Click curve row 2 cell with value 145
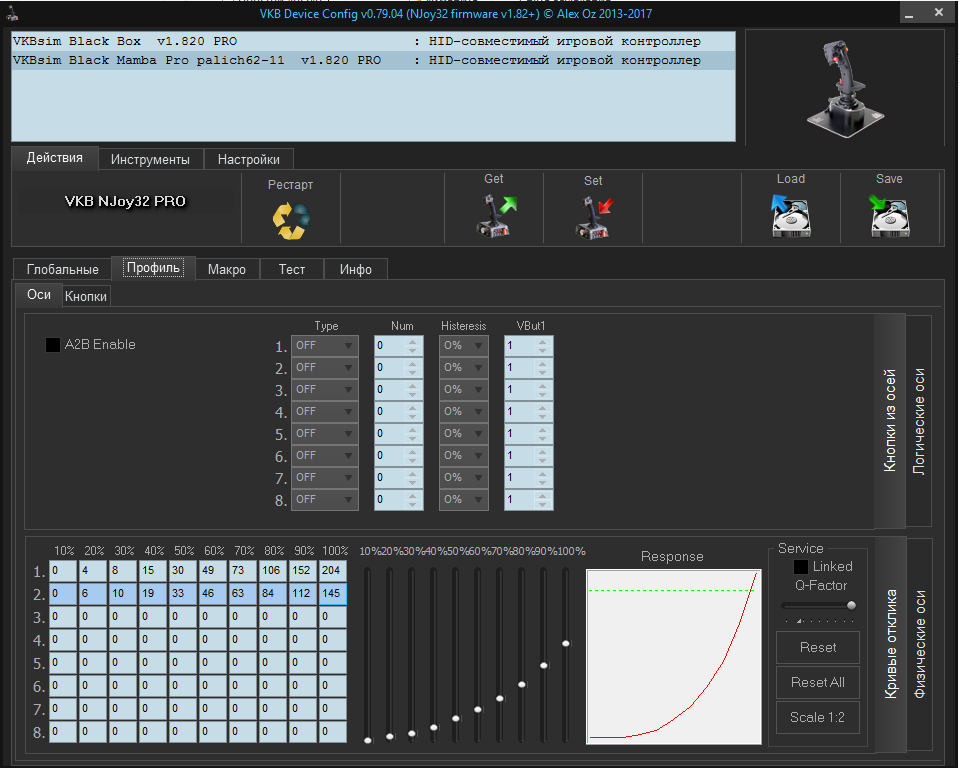Viewport: 959px width, 768px height. coord(333,594)
